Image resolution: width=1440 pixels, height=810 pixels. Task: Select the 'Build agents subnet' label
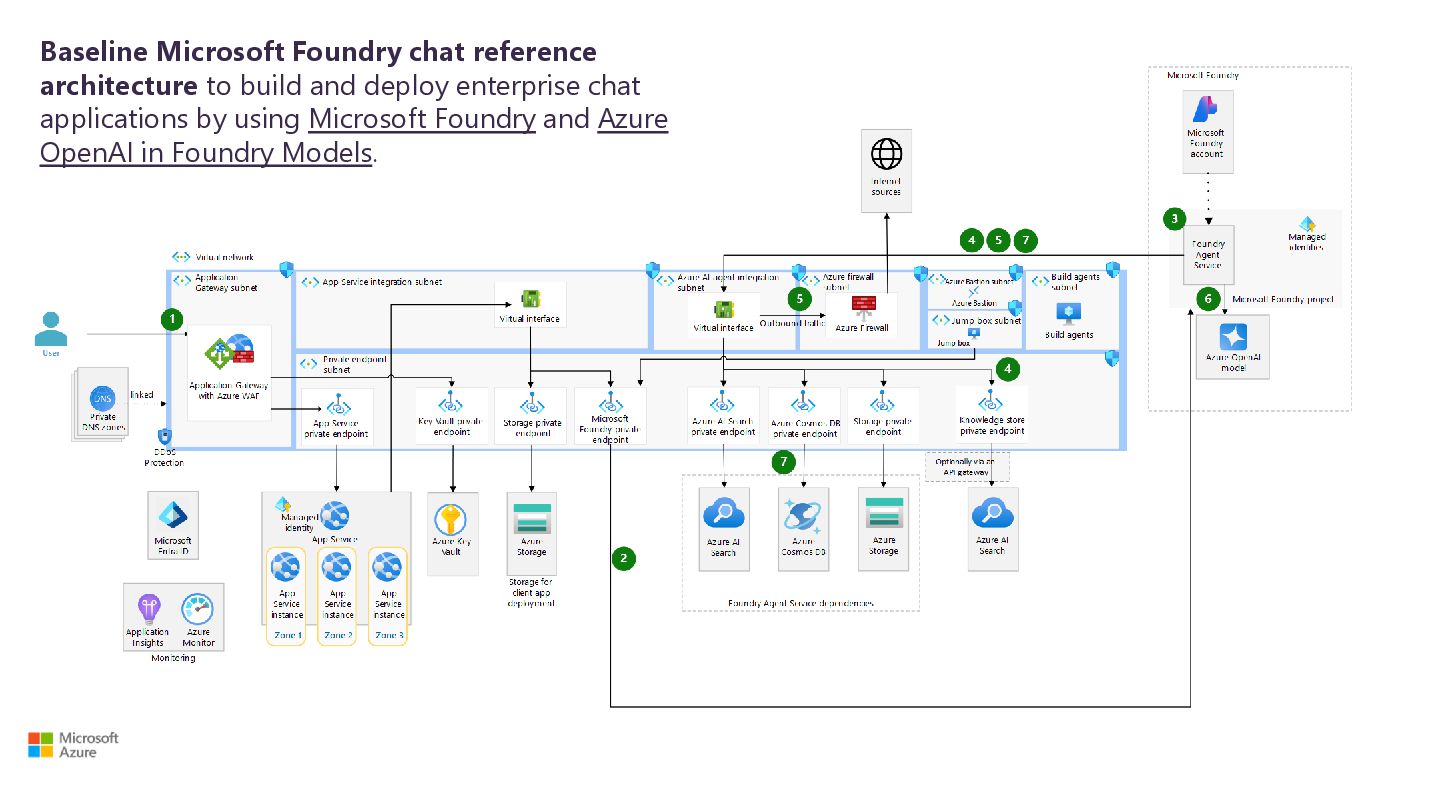tap(1076, 281)
